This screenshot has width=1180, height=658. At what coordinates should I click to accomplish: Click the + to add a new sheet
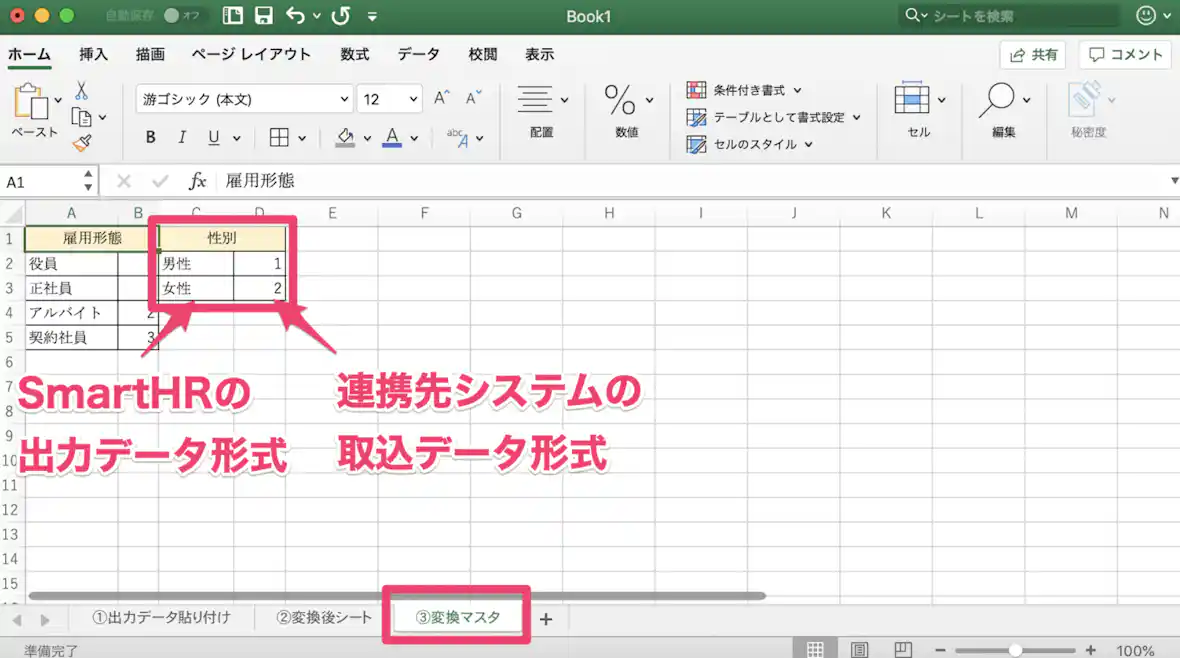click(x=546, y=619)
